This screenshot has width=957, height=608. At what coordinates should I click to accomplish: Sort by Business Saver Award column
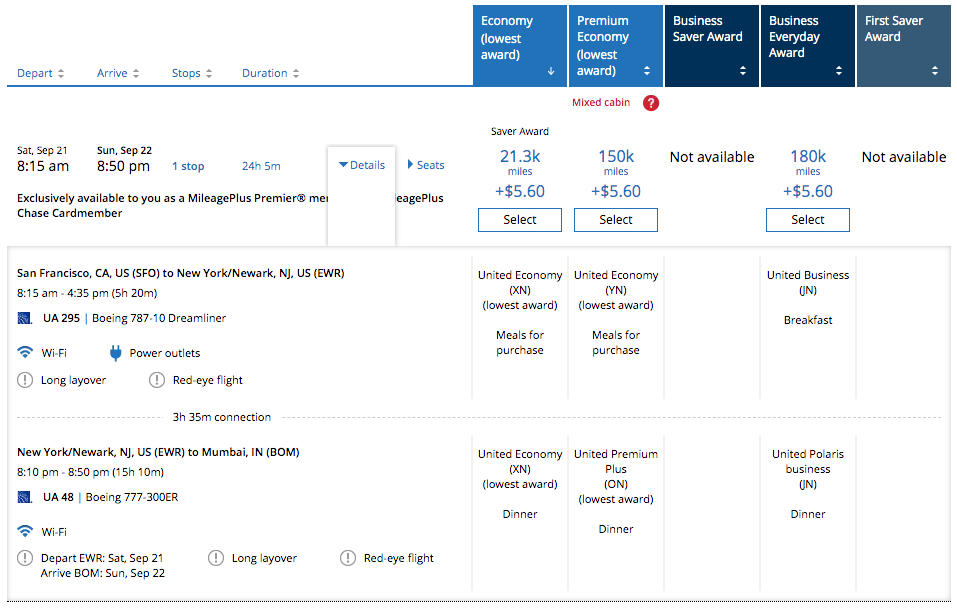(710, 45)
